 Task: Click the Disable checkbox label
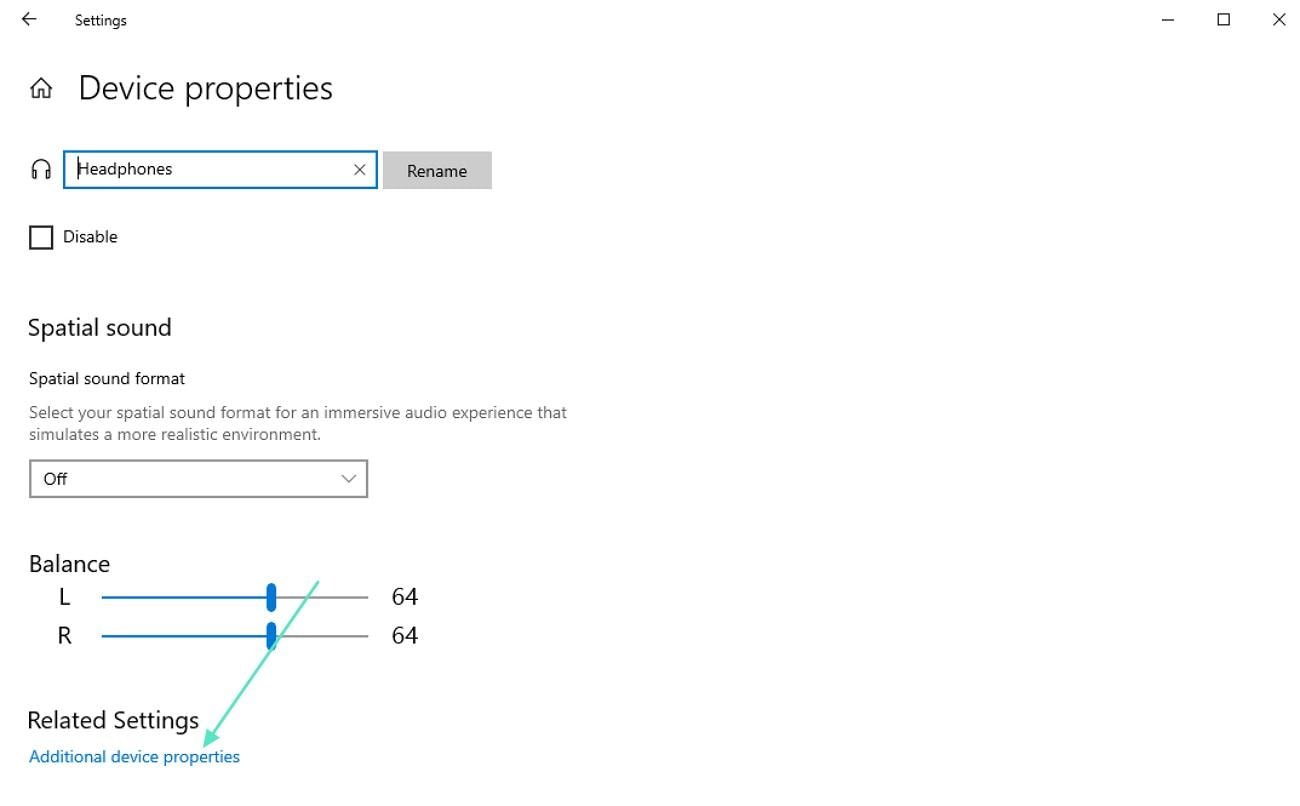[90, 237]
